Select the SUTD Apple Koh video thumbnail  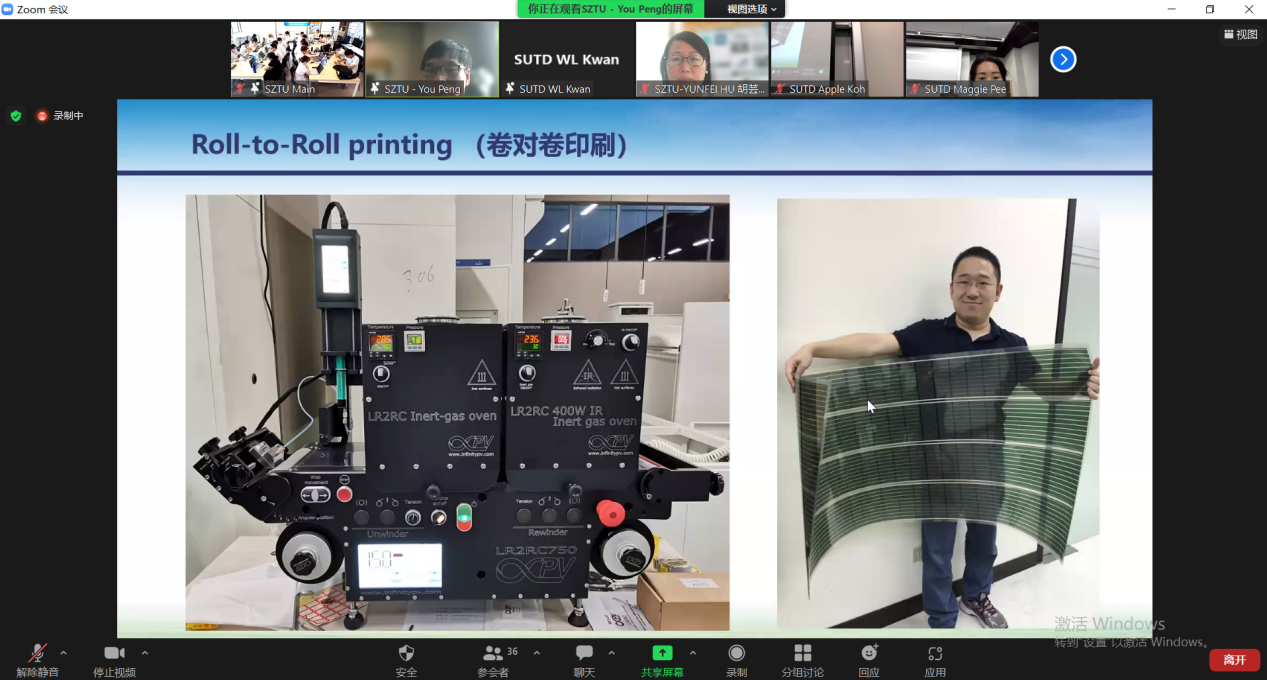pyautogui.click(x=837, y=59)
